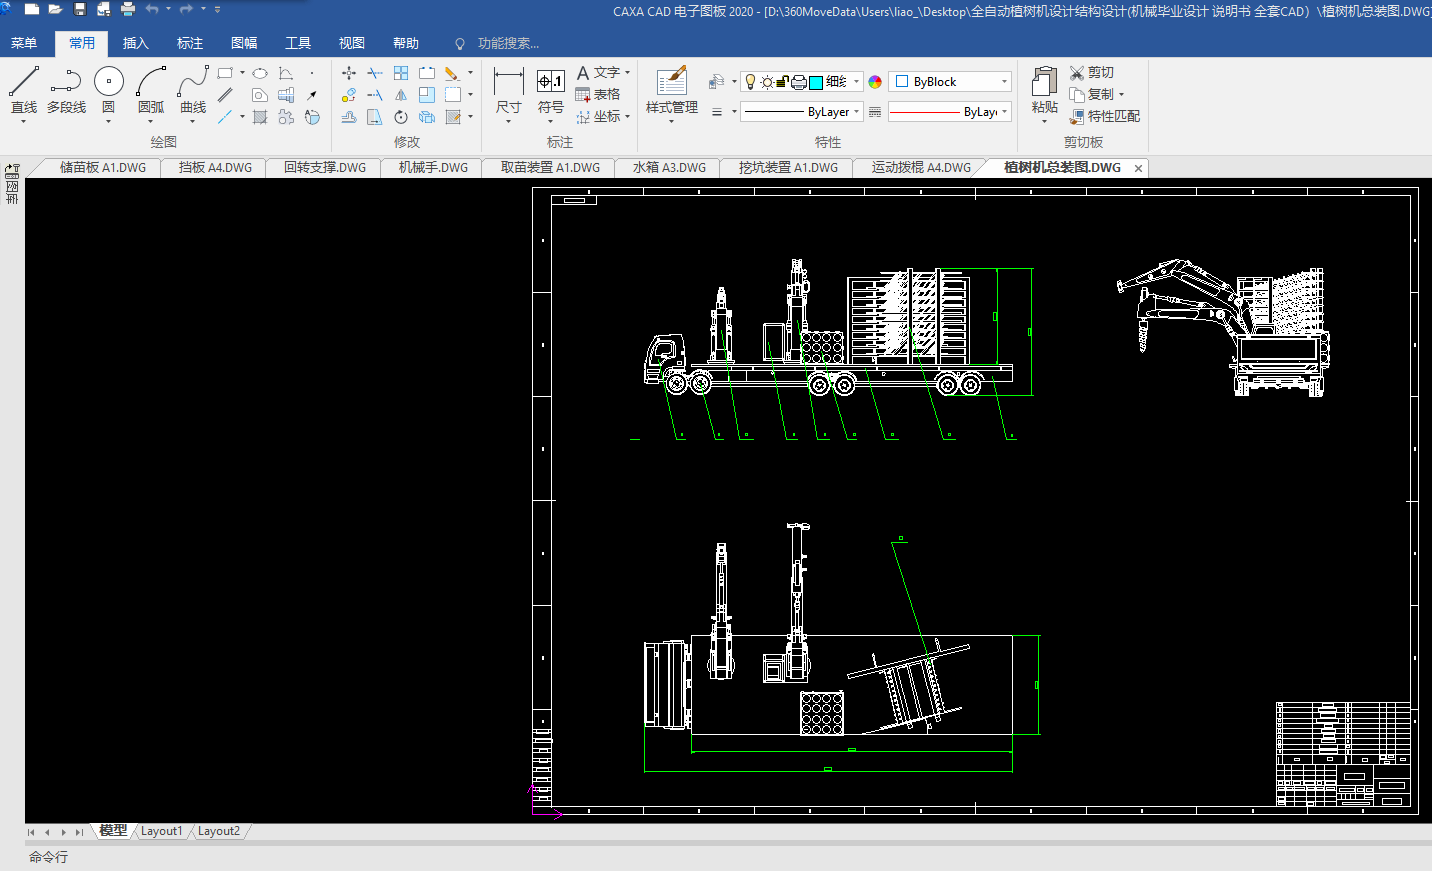Viewport: 1432px width, 871px height.
Task: Toggle the layer sun freeze icon
Action: click(x=767, y=82)
